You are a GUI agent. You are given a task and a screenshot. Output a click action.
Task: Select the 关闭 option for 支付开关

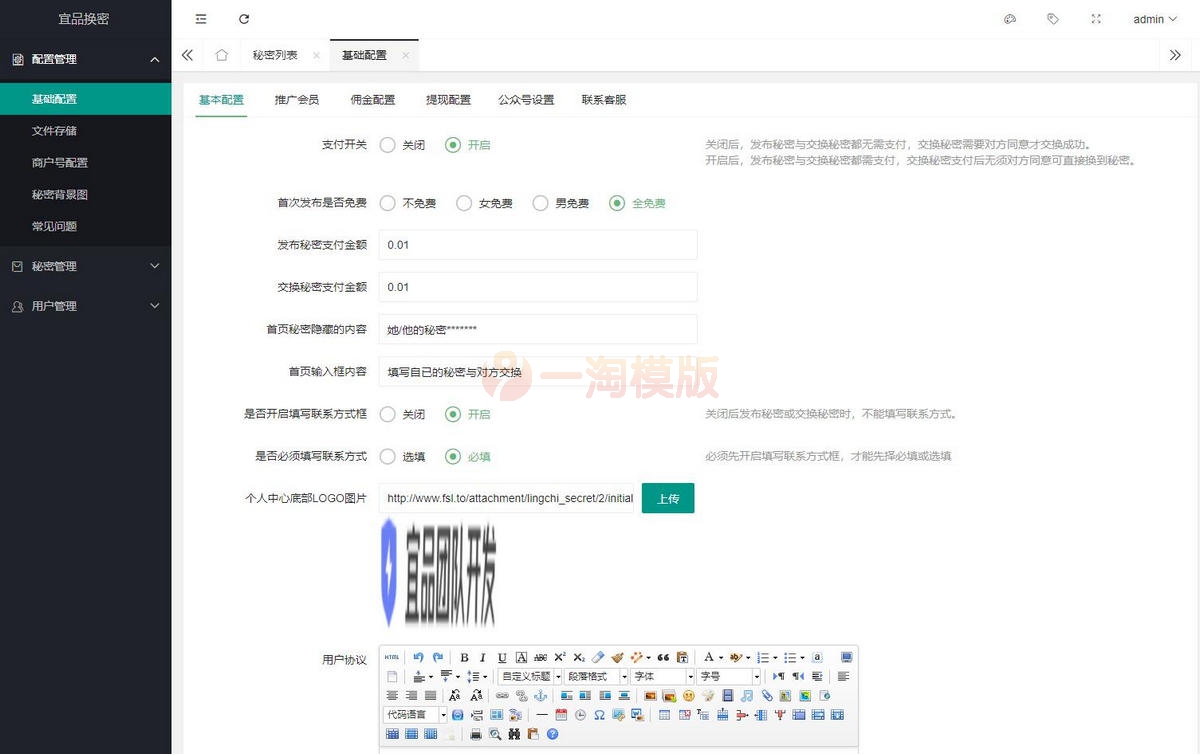click(388, 144)
